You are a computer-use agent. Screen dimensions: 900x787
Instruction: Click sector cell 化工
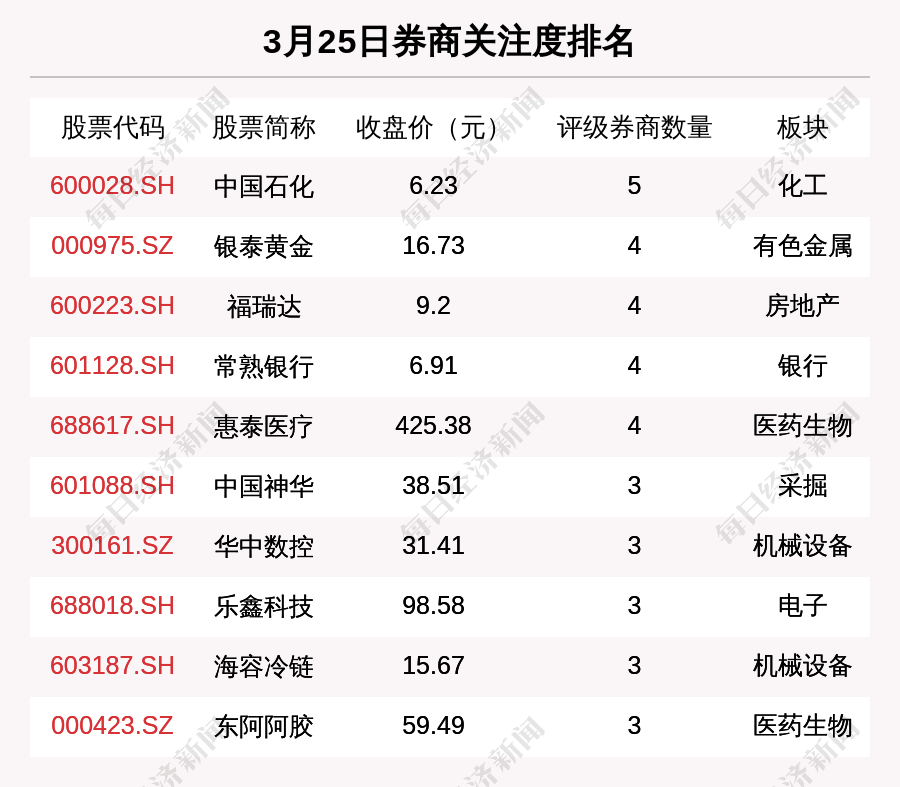point(802,186)
